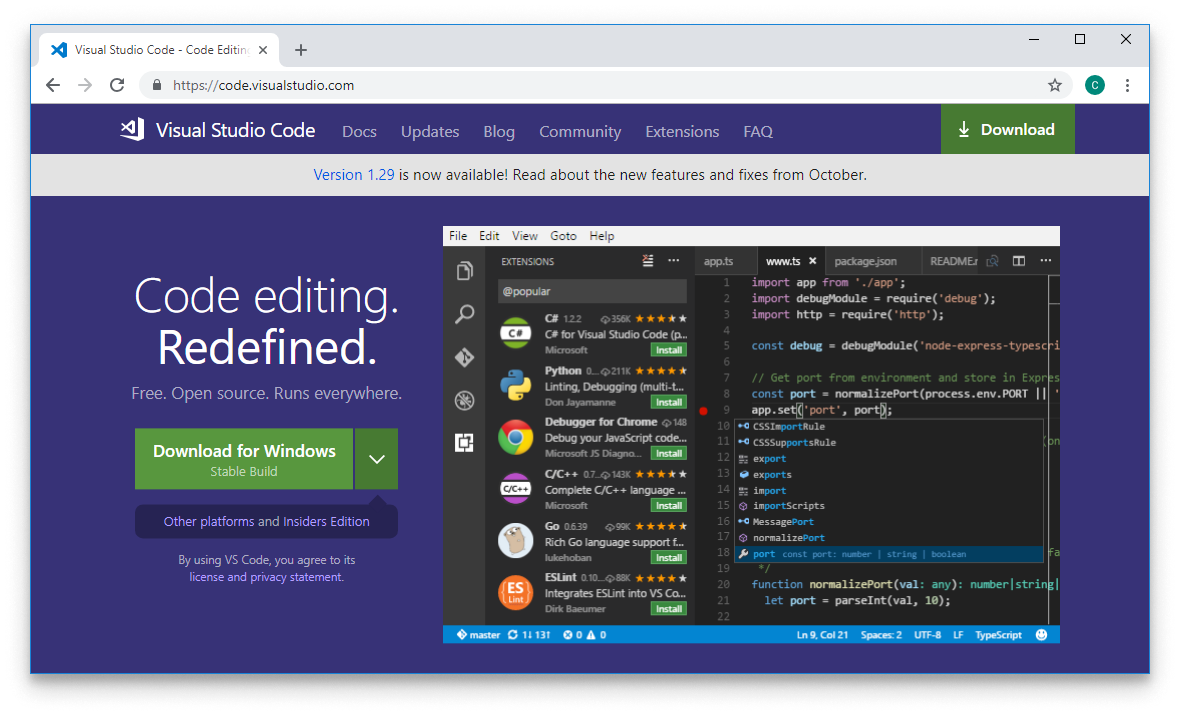Click the @popular extensions search field
The image size is (1180, 714).
click(x=592, y=291)
